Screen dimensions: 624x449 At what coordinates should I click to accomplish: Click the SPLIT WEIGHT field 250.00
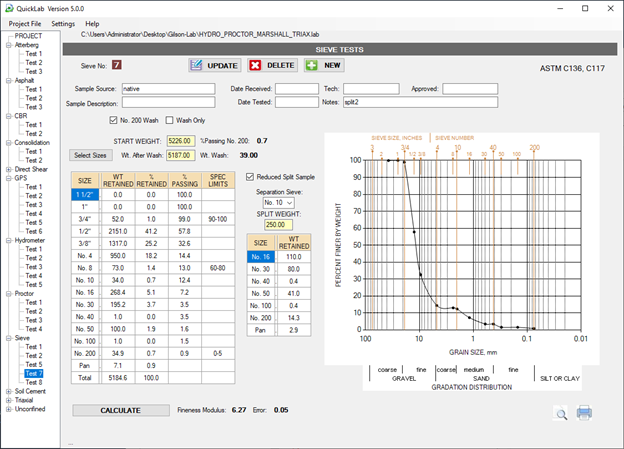278,224
